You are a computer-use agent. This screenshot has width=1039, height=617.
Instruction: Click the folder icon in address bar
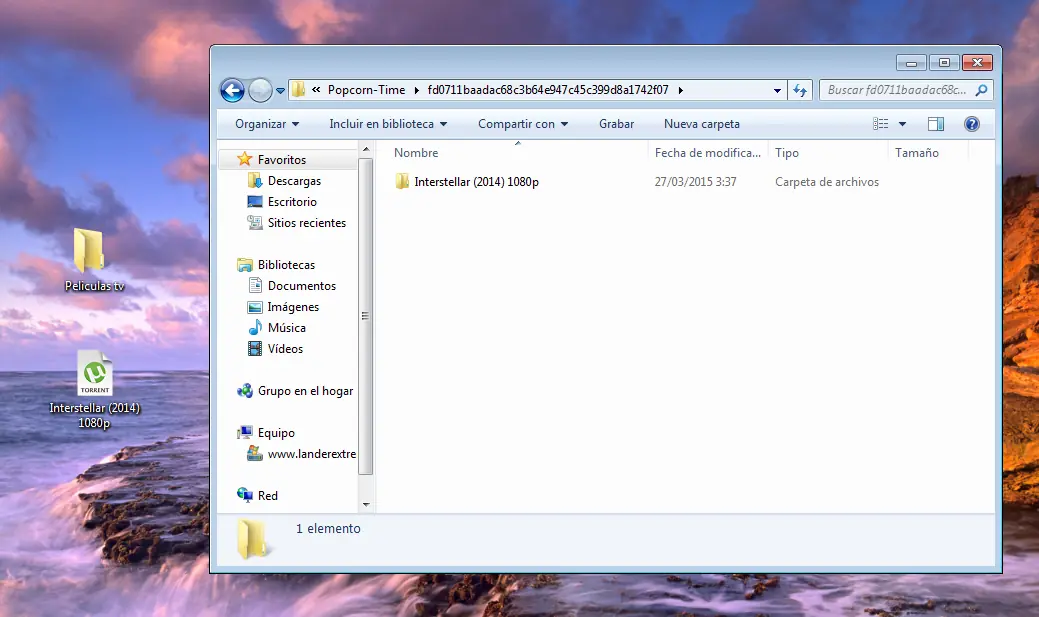299,89
